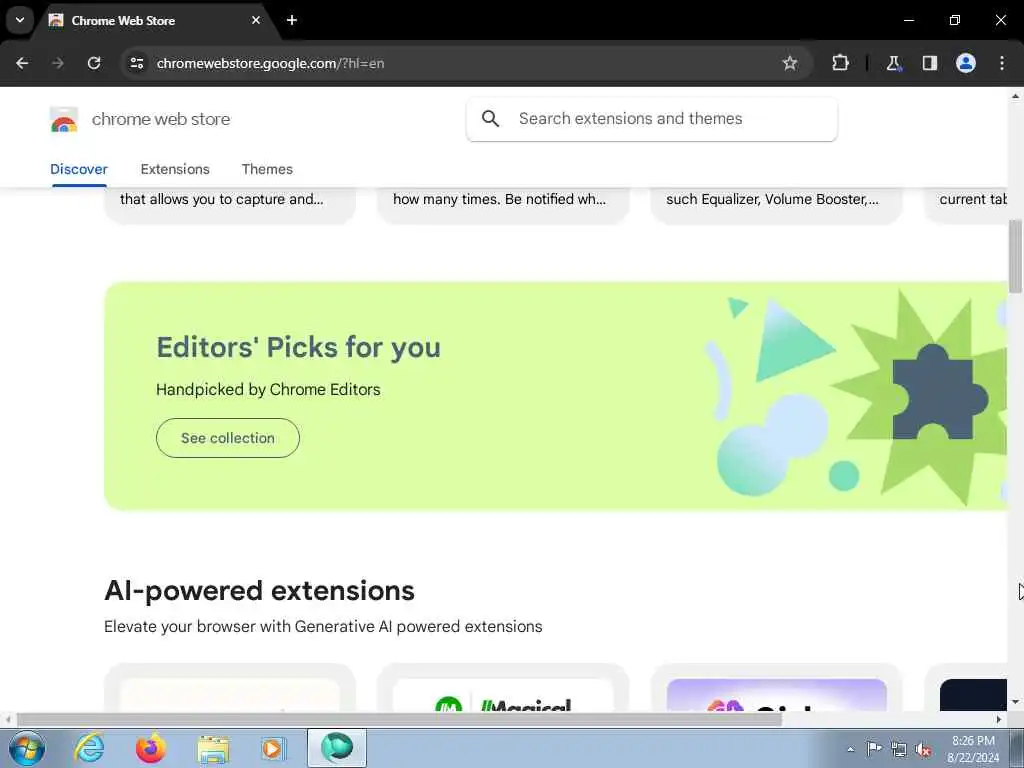The image size is (1024, 768).
Task: Click the See collection button
Action: pos(228,438)
